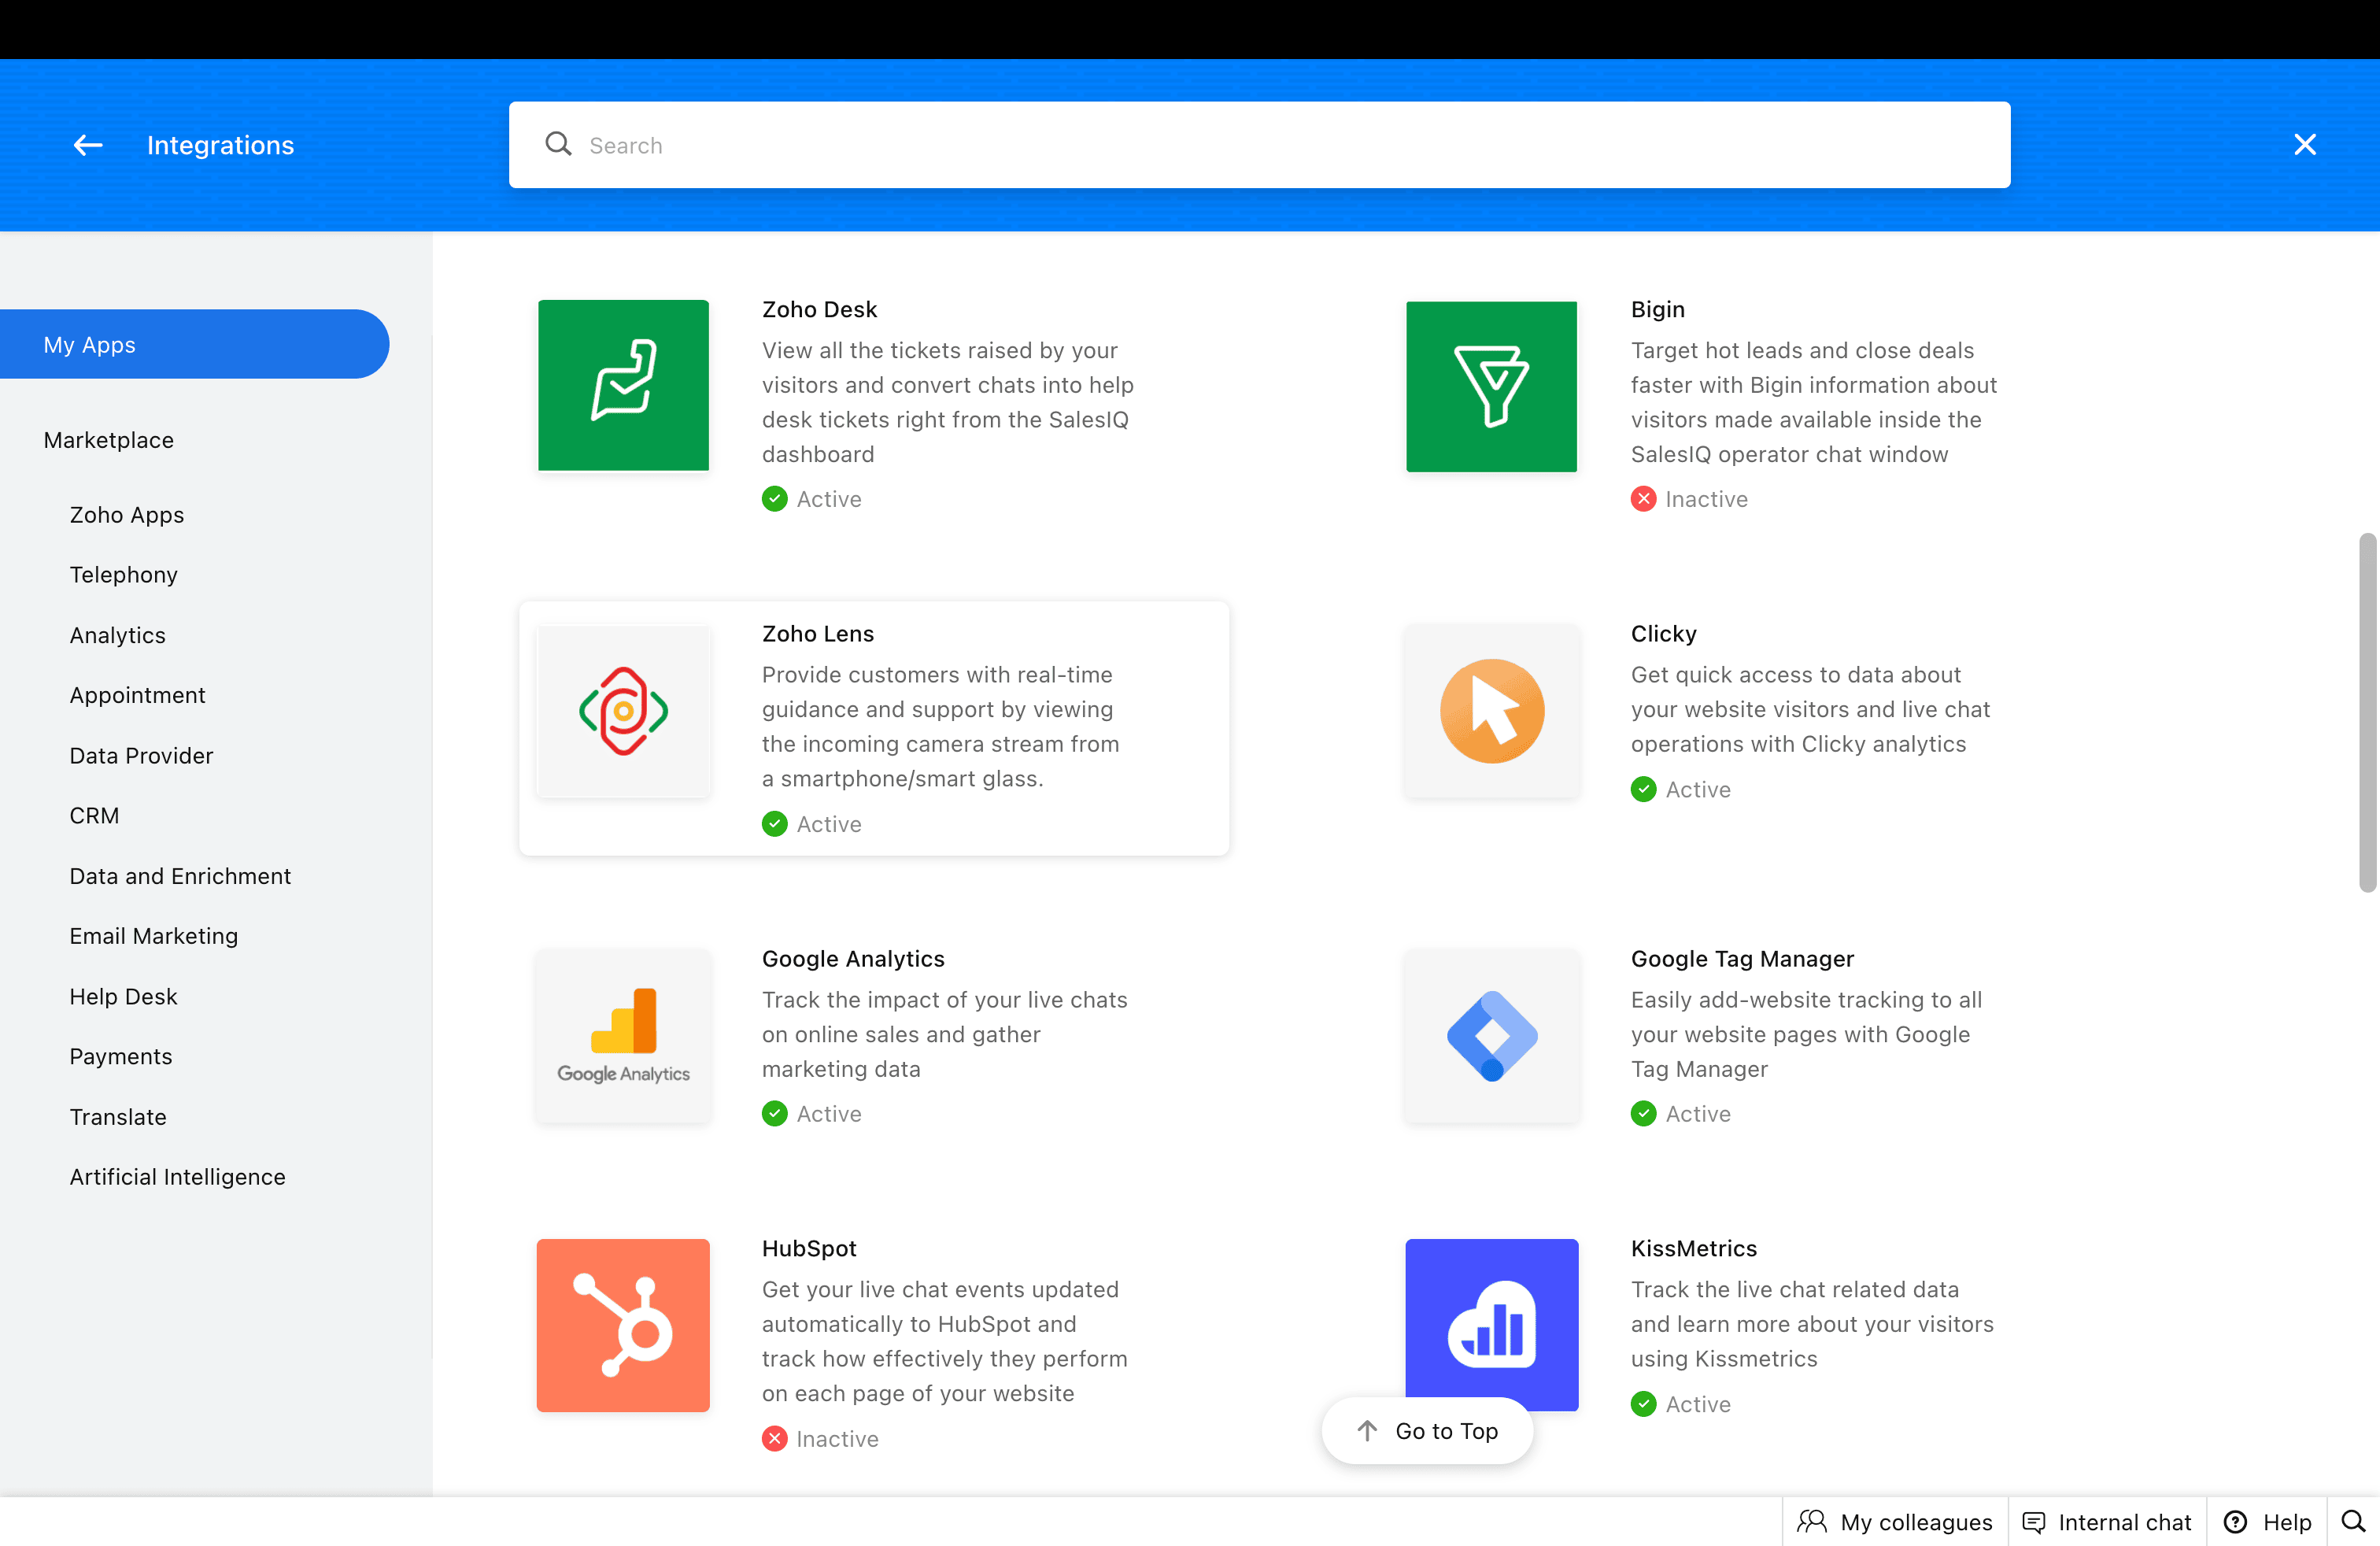Click the My colleagues people icon
2380x1546 pixels.
(x=1811, y=1522)
